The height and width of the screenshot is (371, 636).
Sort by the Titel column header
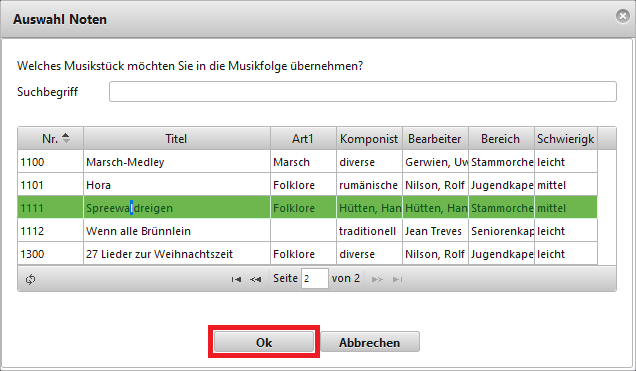coord(177,139)
